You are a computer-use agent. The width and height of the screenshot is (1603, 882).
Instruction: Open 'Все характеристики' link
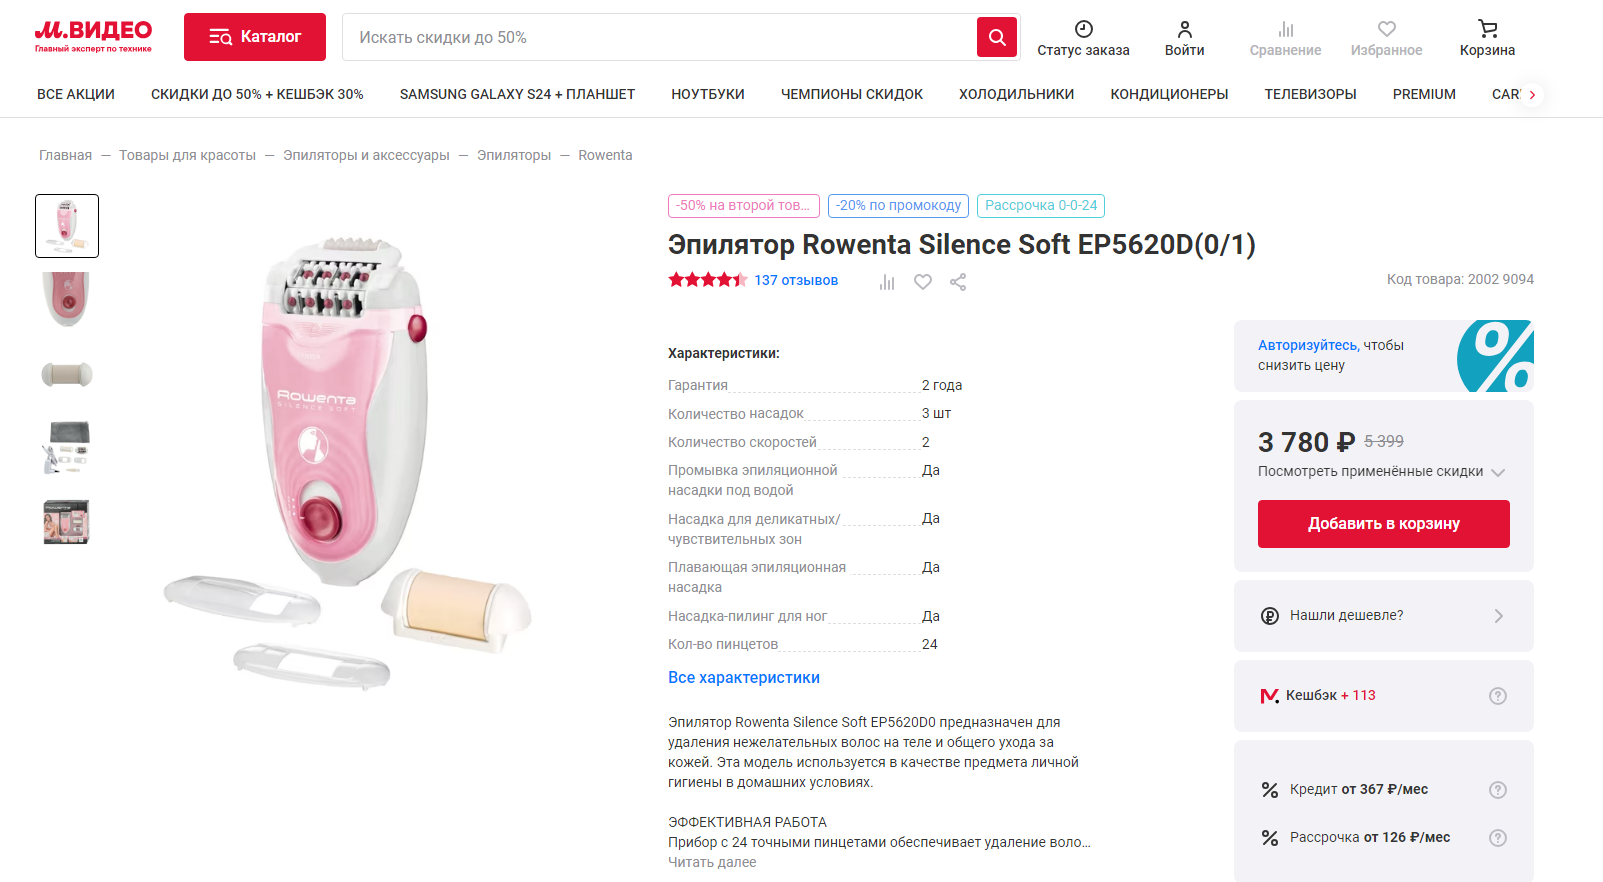point(743,678)
